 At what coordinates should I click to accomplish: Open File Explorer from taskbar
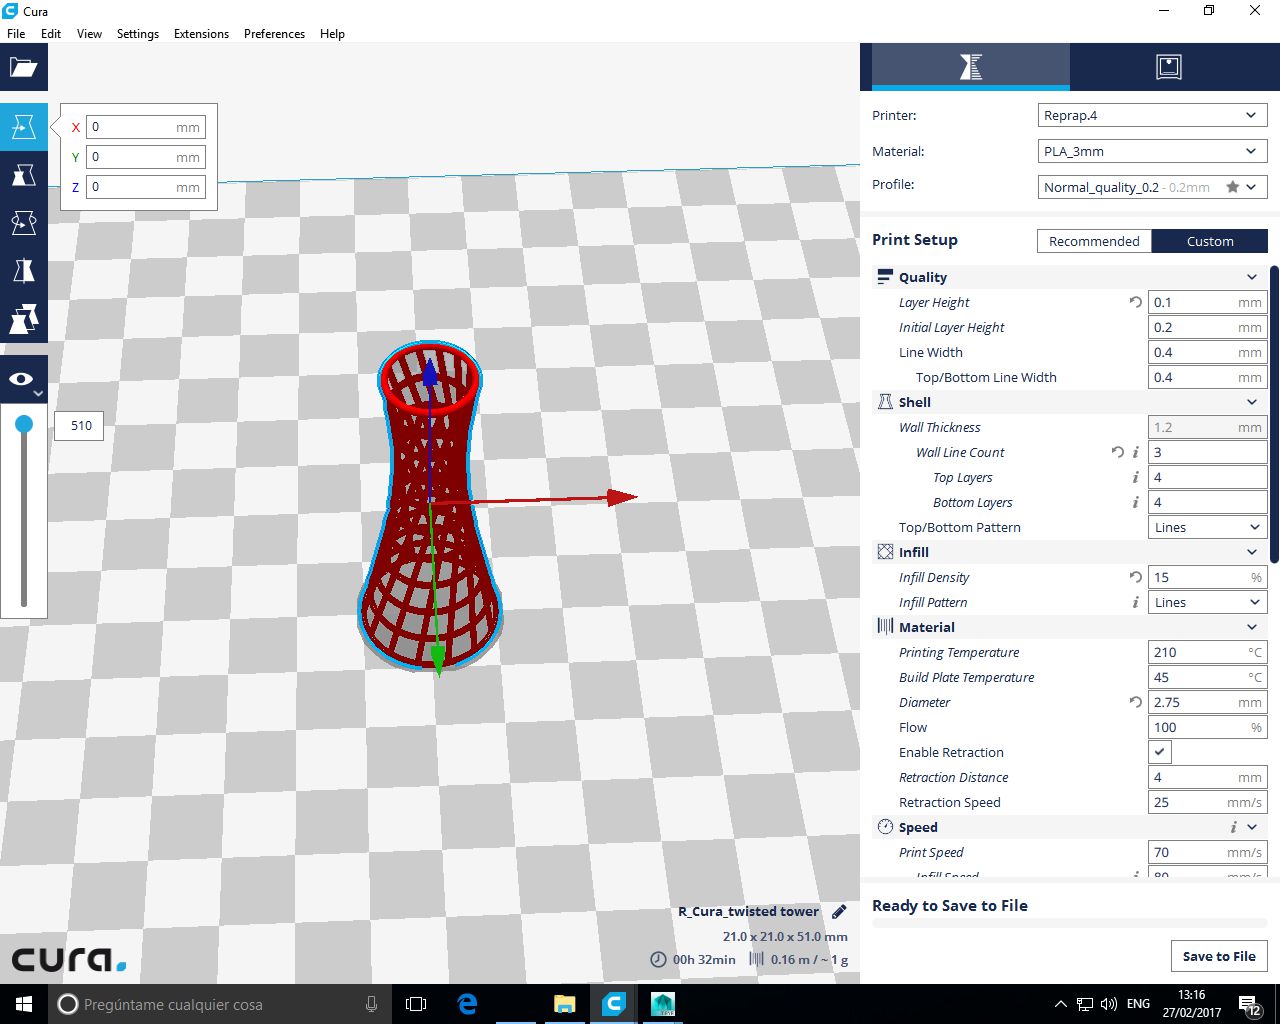(564, 1004)
